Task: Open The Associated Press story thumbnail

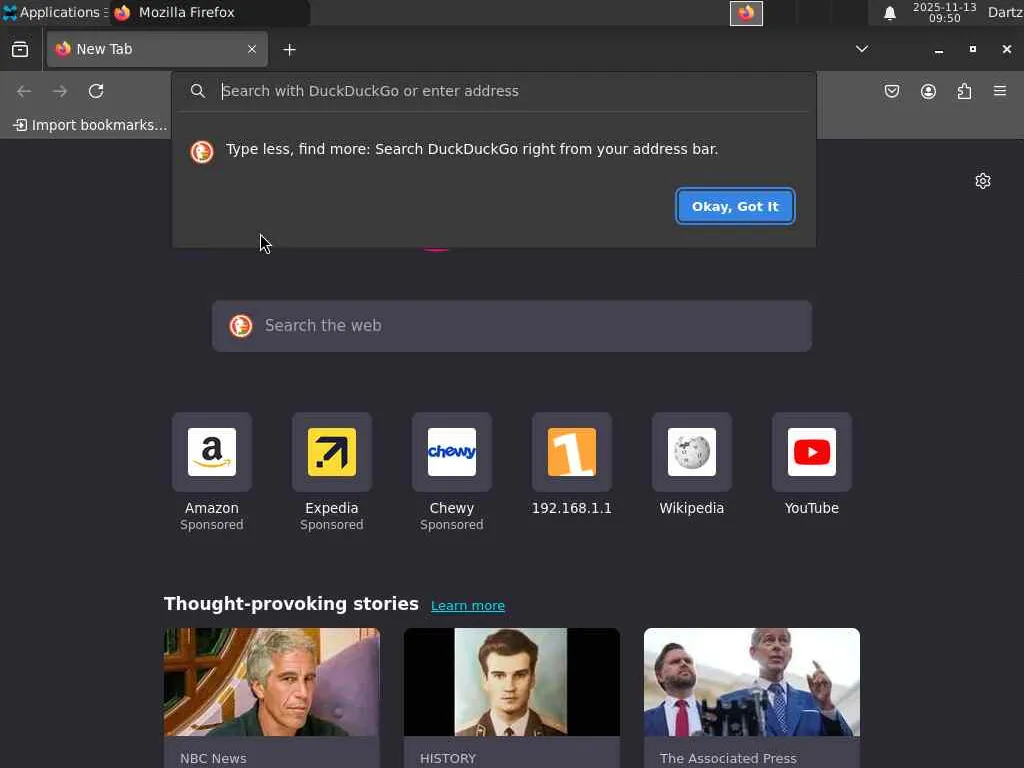Action: (x=752, y=682)
